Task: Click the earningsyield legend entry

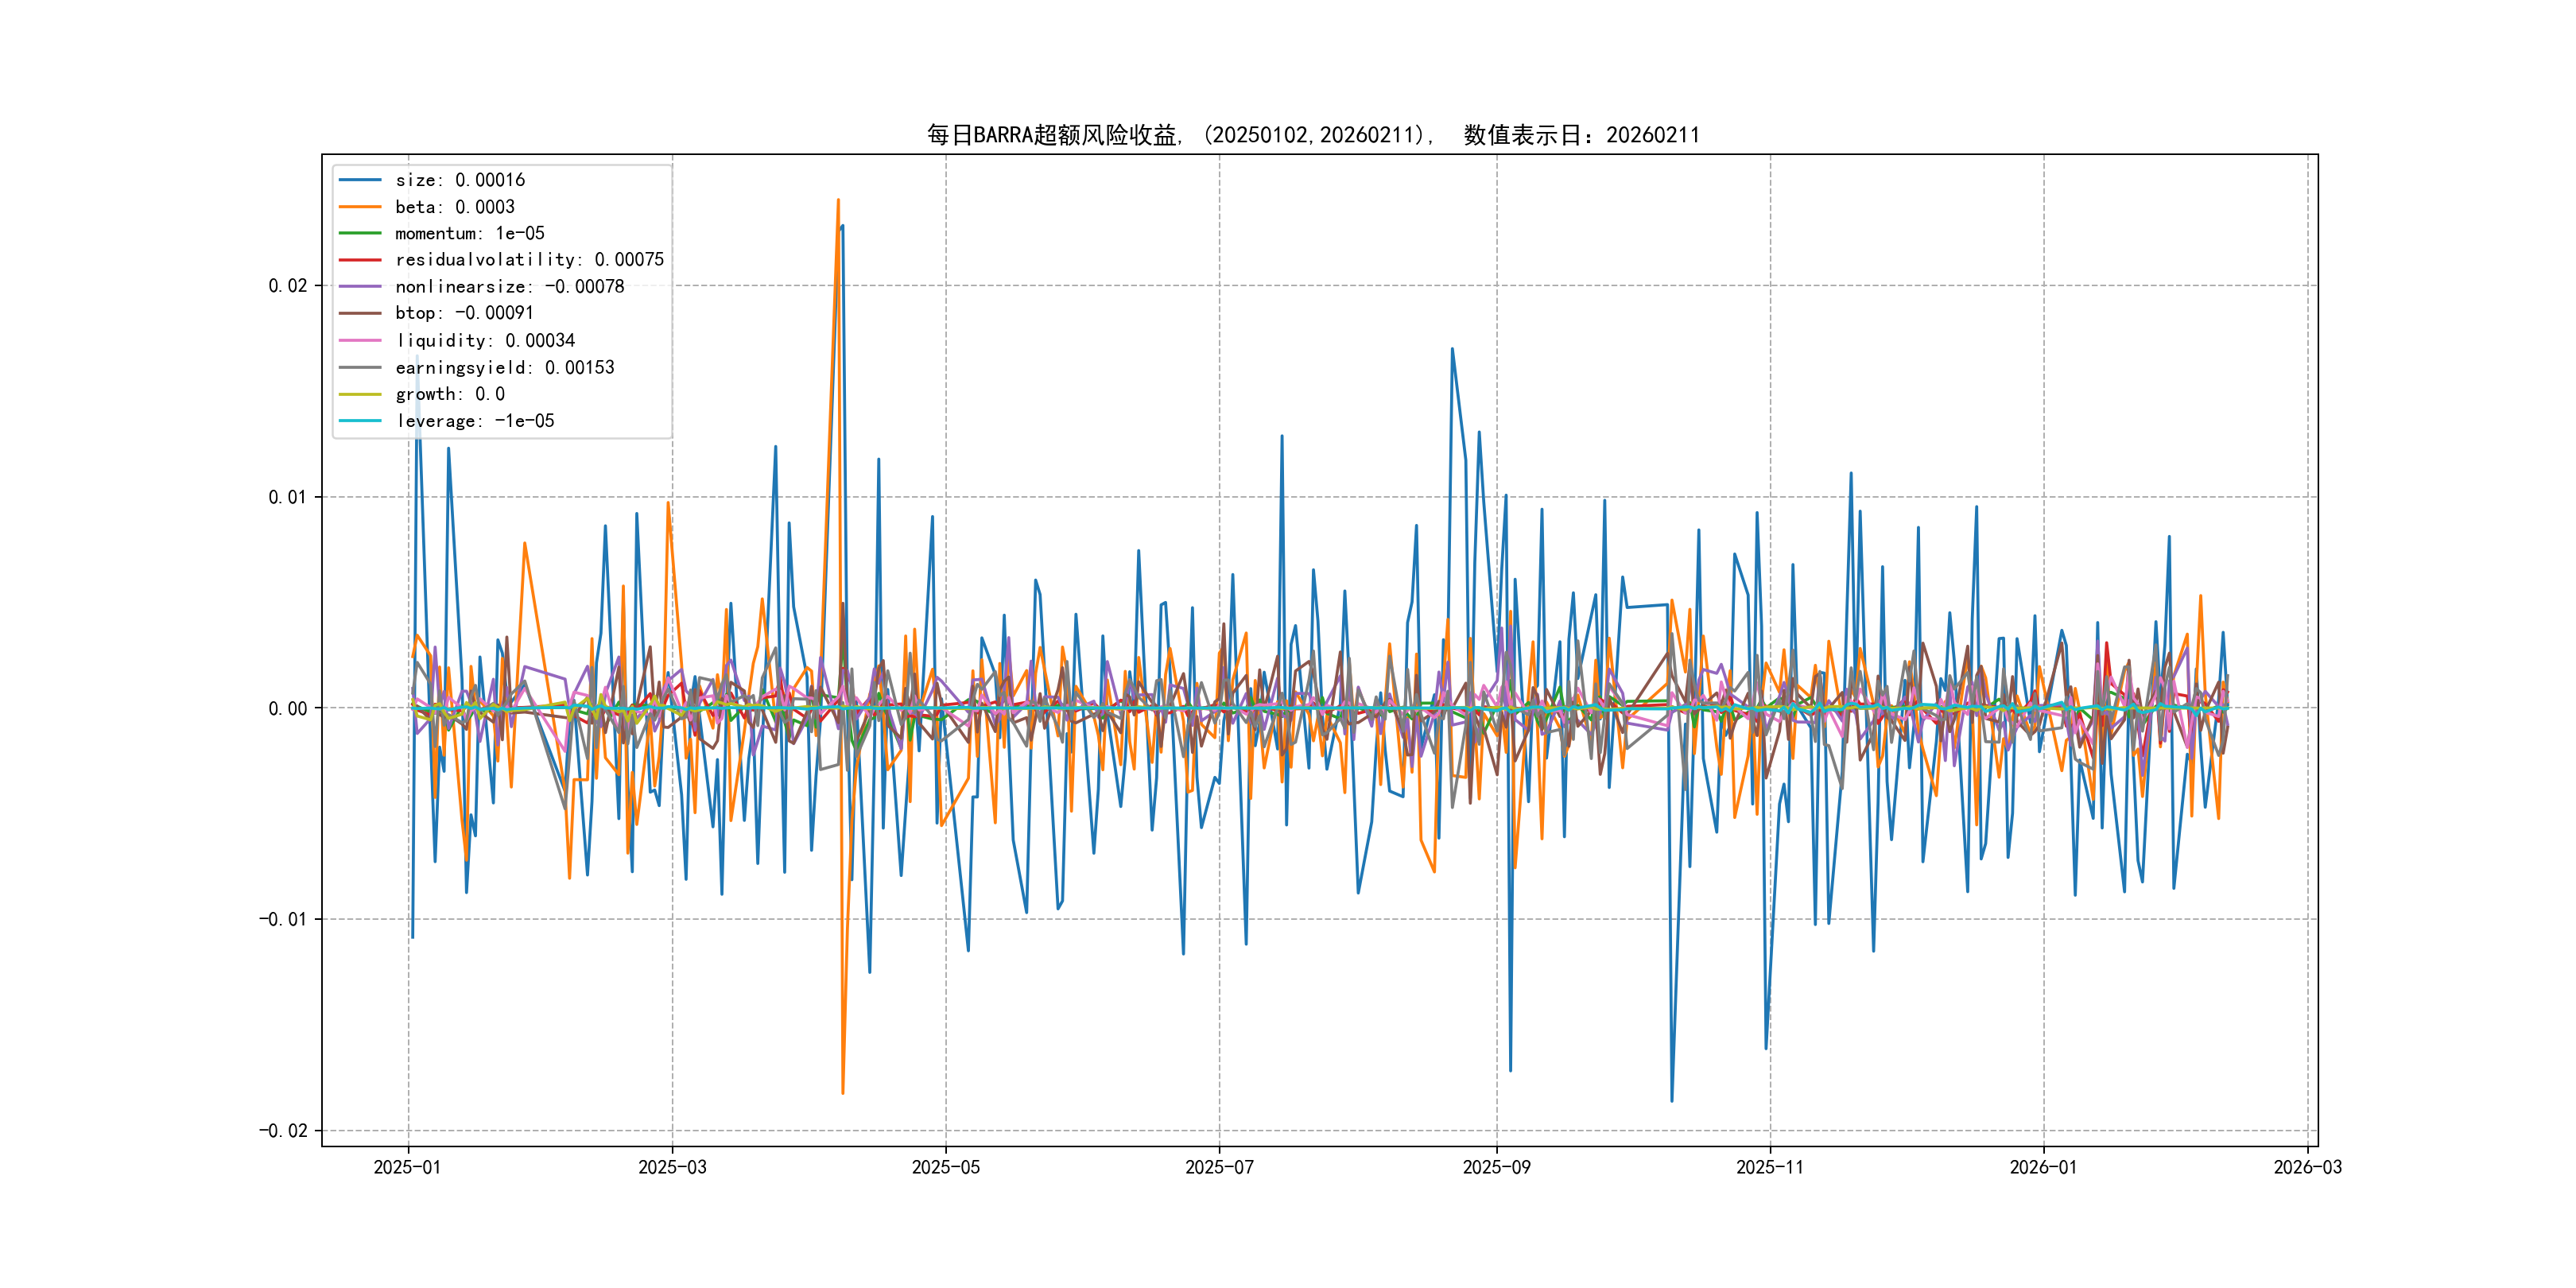Action: coord(504,368)
